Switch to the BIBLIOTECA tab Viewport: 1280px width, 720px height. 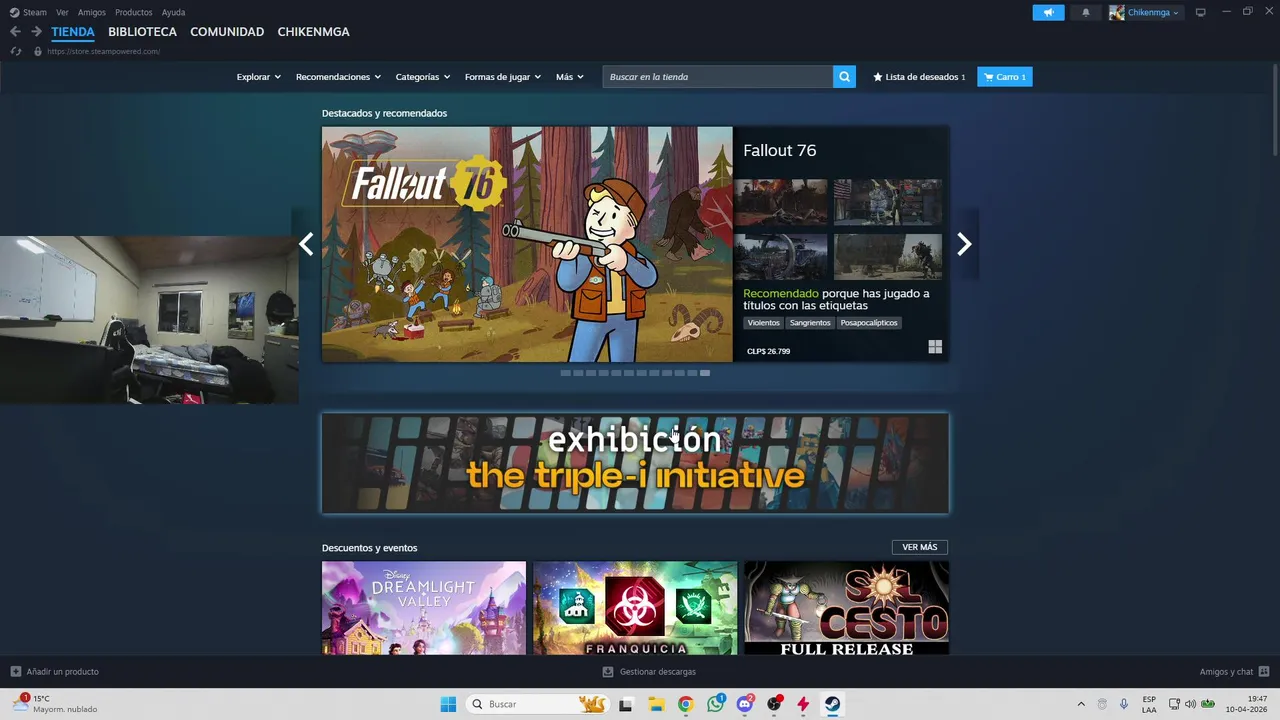click(x=142, y=32)
